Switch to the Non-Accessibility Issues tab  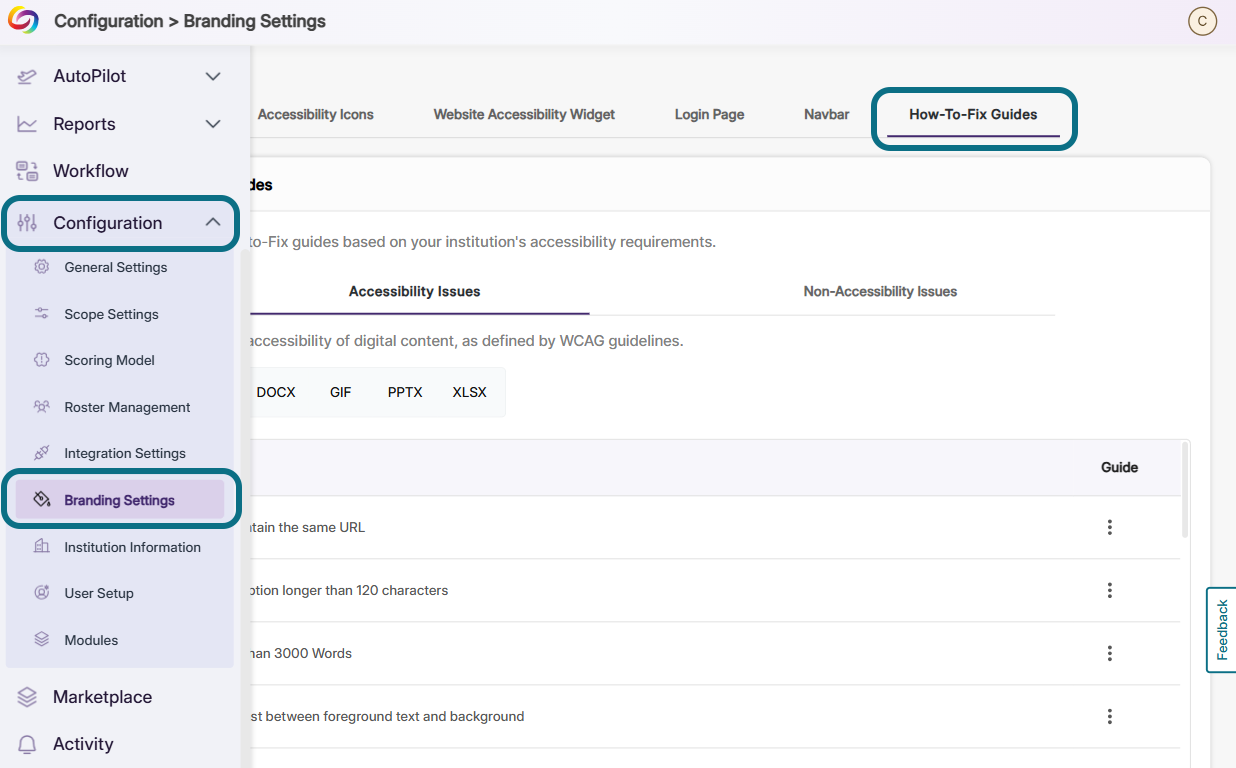pos(880,291)
